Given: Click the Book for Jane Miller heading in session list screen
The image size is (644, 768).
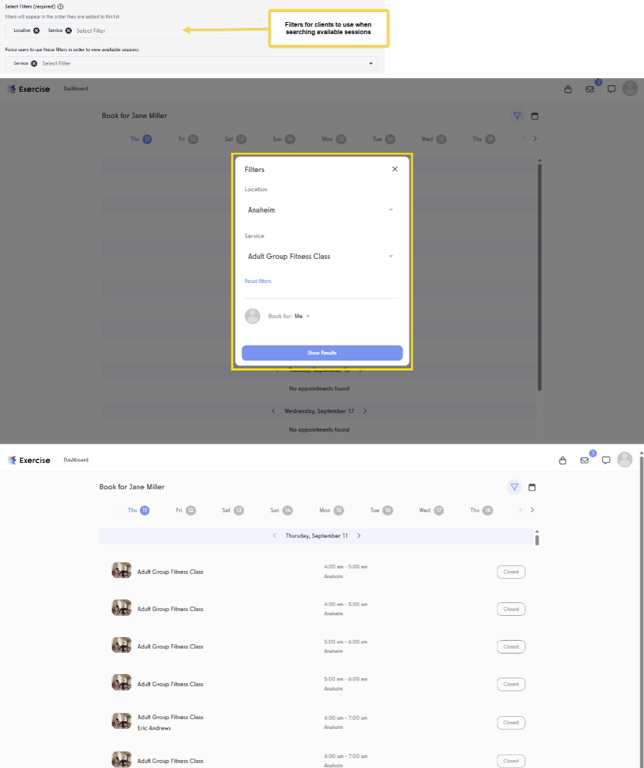Looking at the screenshot, I should pos(132,487).
